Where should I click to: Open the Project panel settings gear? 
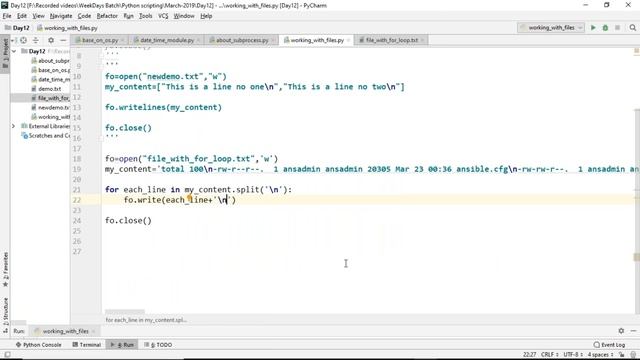[51, 40]
